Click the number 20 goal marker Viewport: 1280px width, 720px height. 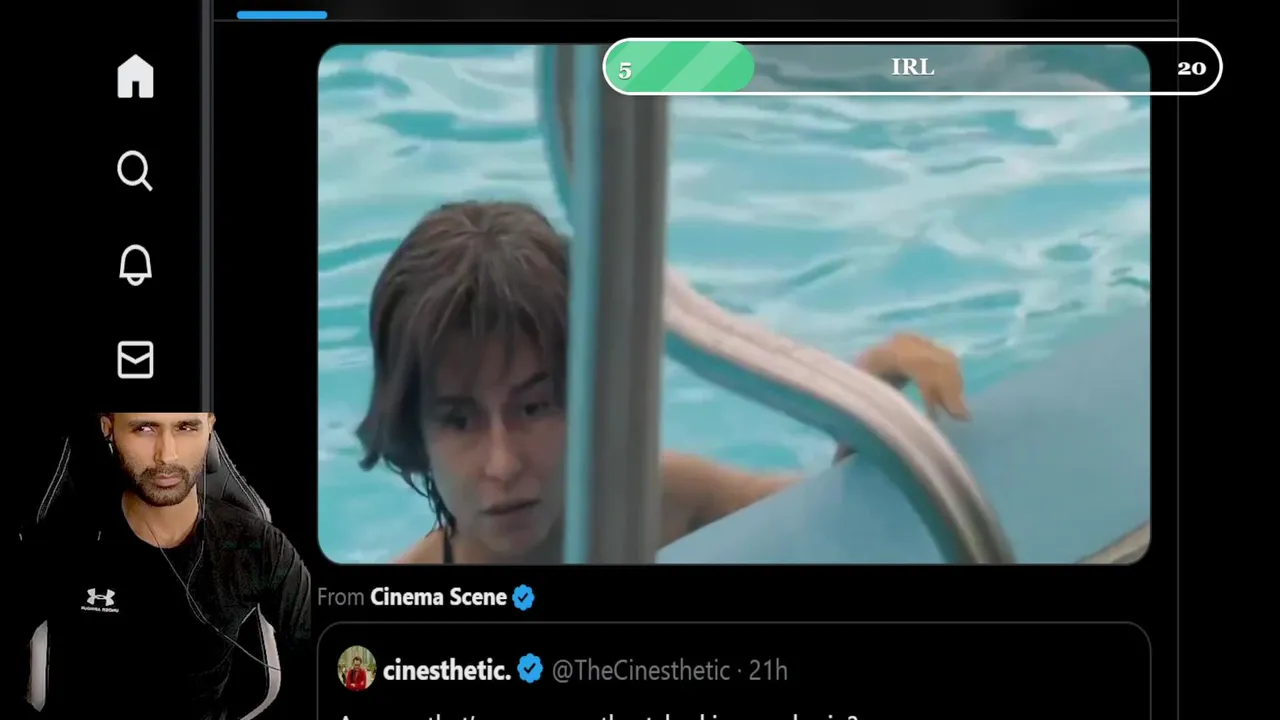click(x=1191, y=68)
